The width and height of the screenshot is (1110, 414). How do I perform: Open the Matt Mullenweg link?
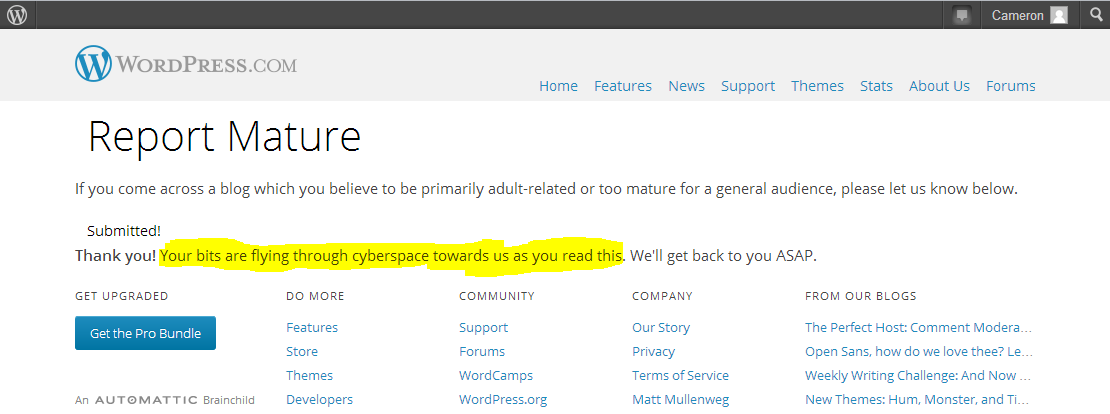(680, 399)
